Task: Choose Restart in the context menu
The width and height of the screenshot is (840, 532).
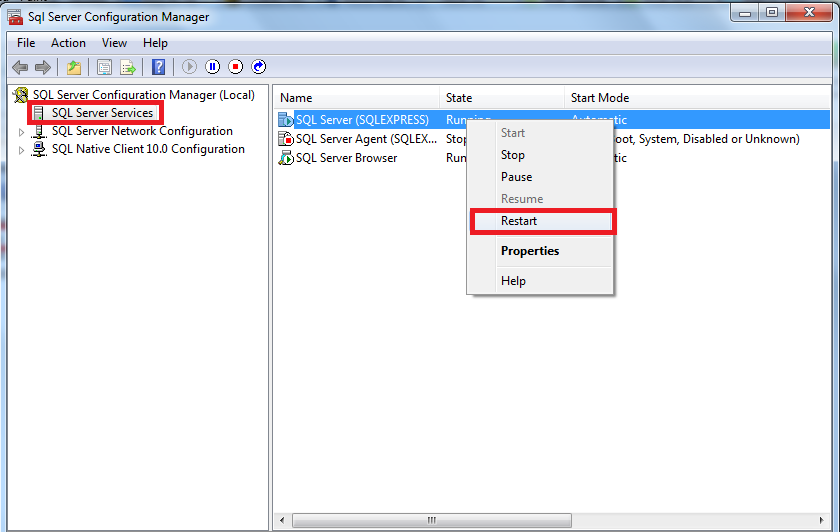Action: point(541,221)
